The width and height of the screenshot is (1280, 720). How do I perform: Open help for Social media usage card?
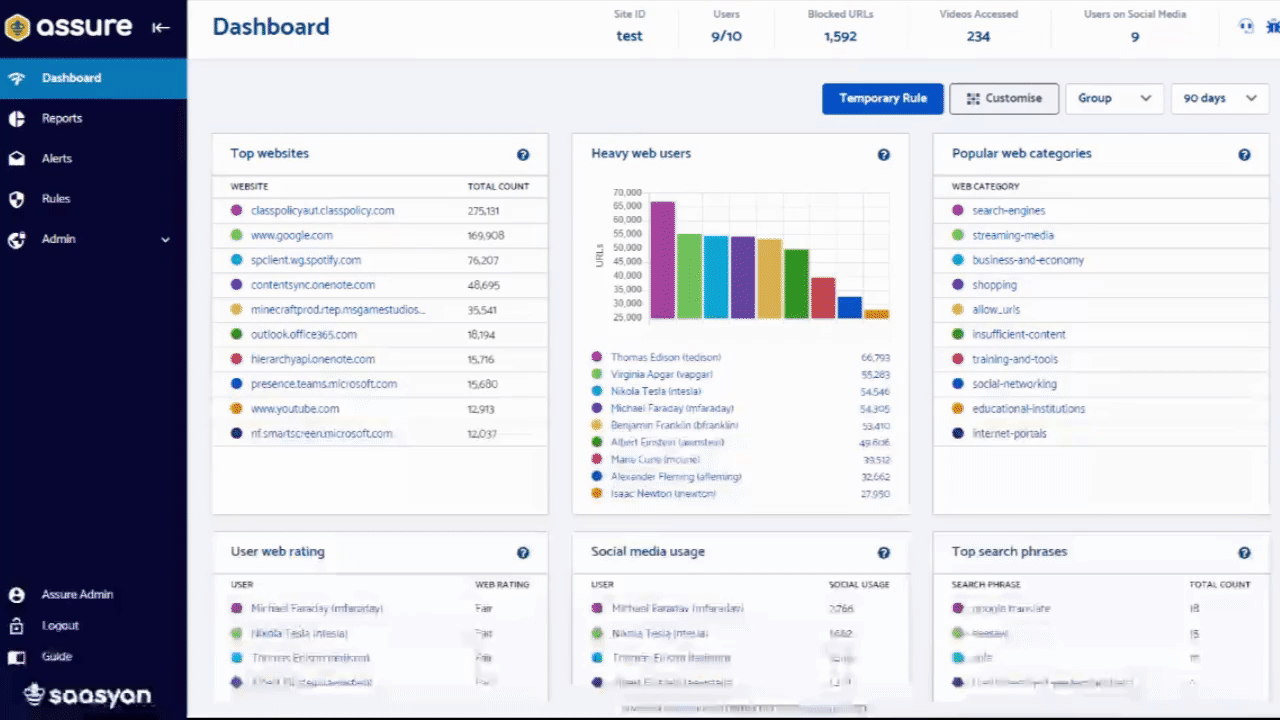click(x=884, y=553)
